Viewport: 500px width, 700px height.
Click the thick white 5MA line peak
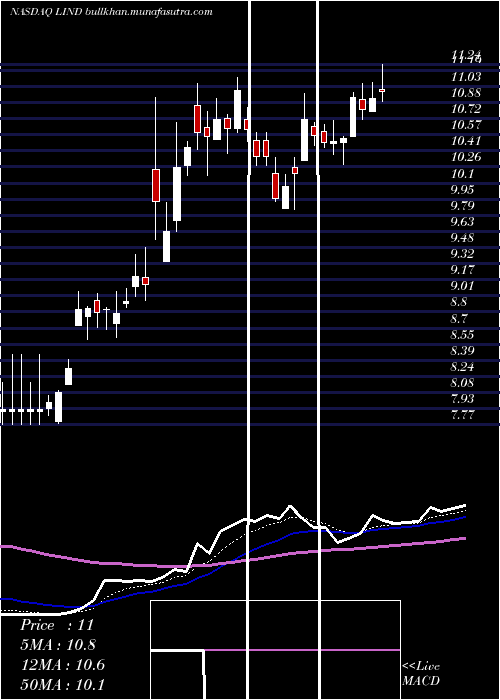pos(290,506)
